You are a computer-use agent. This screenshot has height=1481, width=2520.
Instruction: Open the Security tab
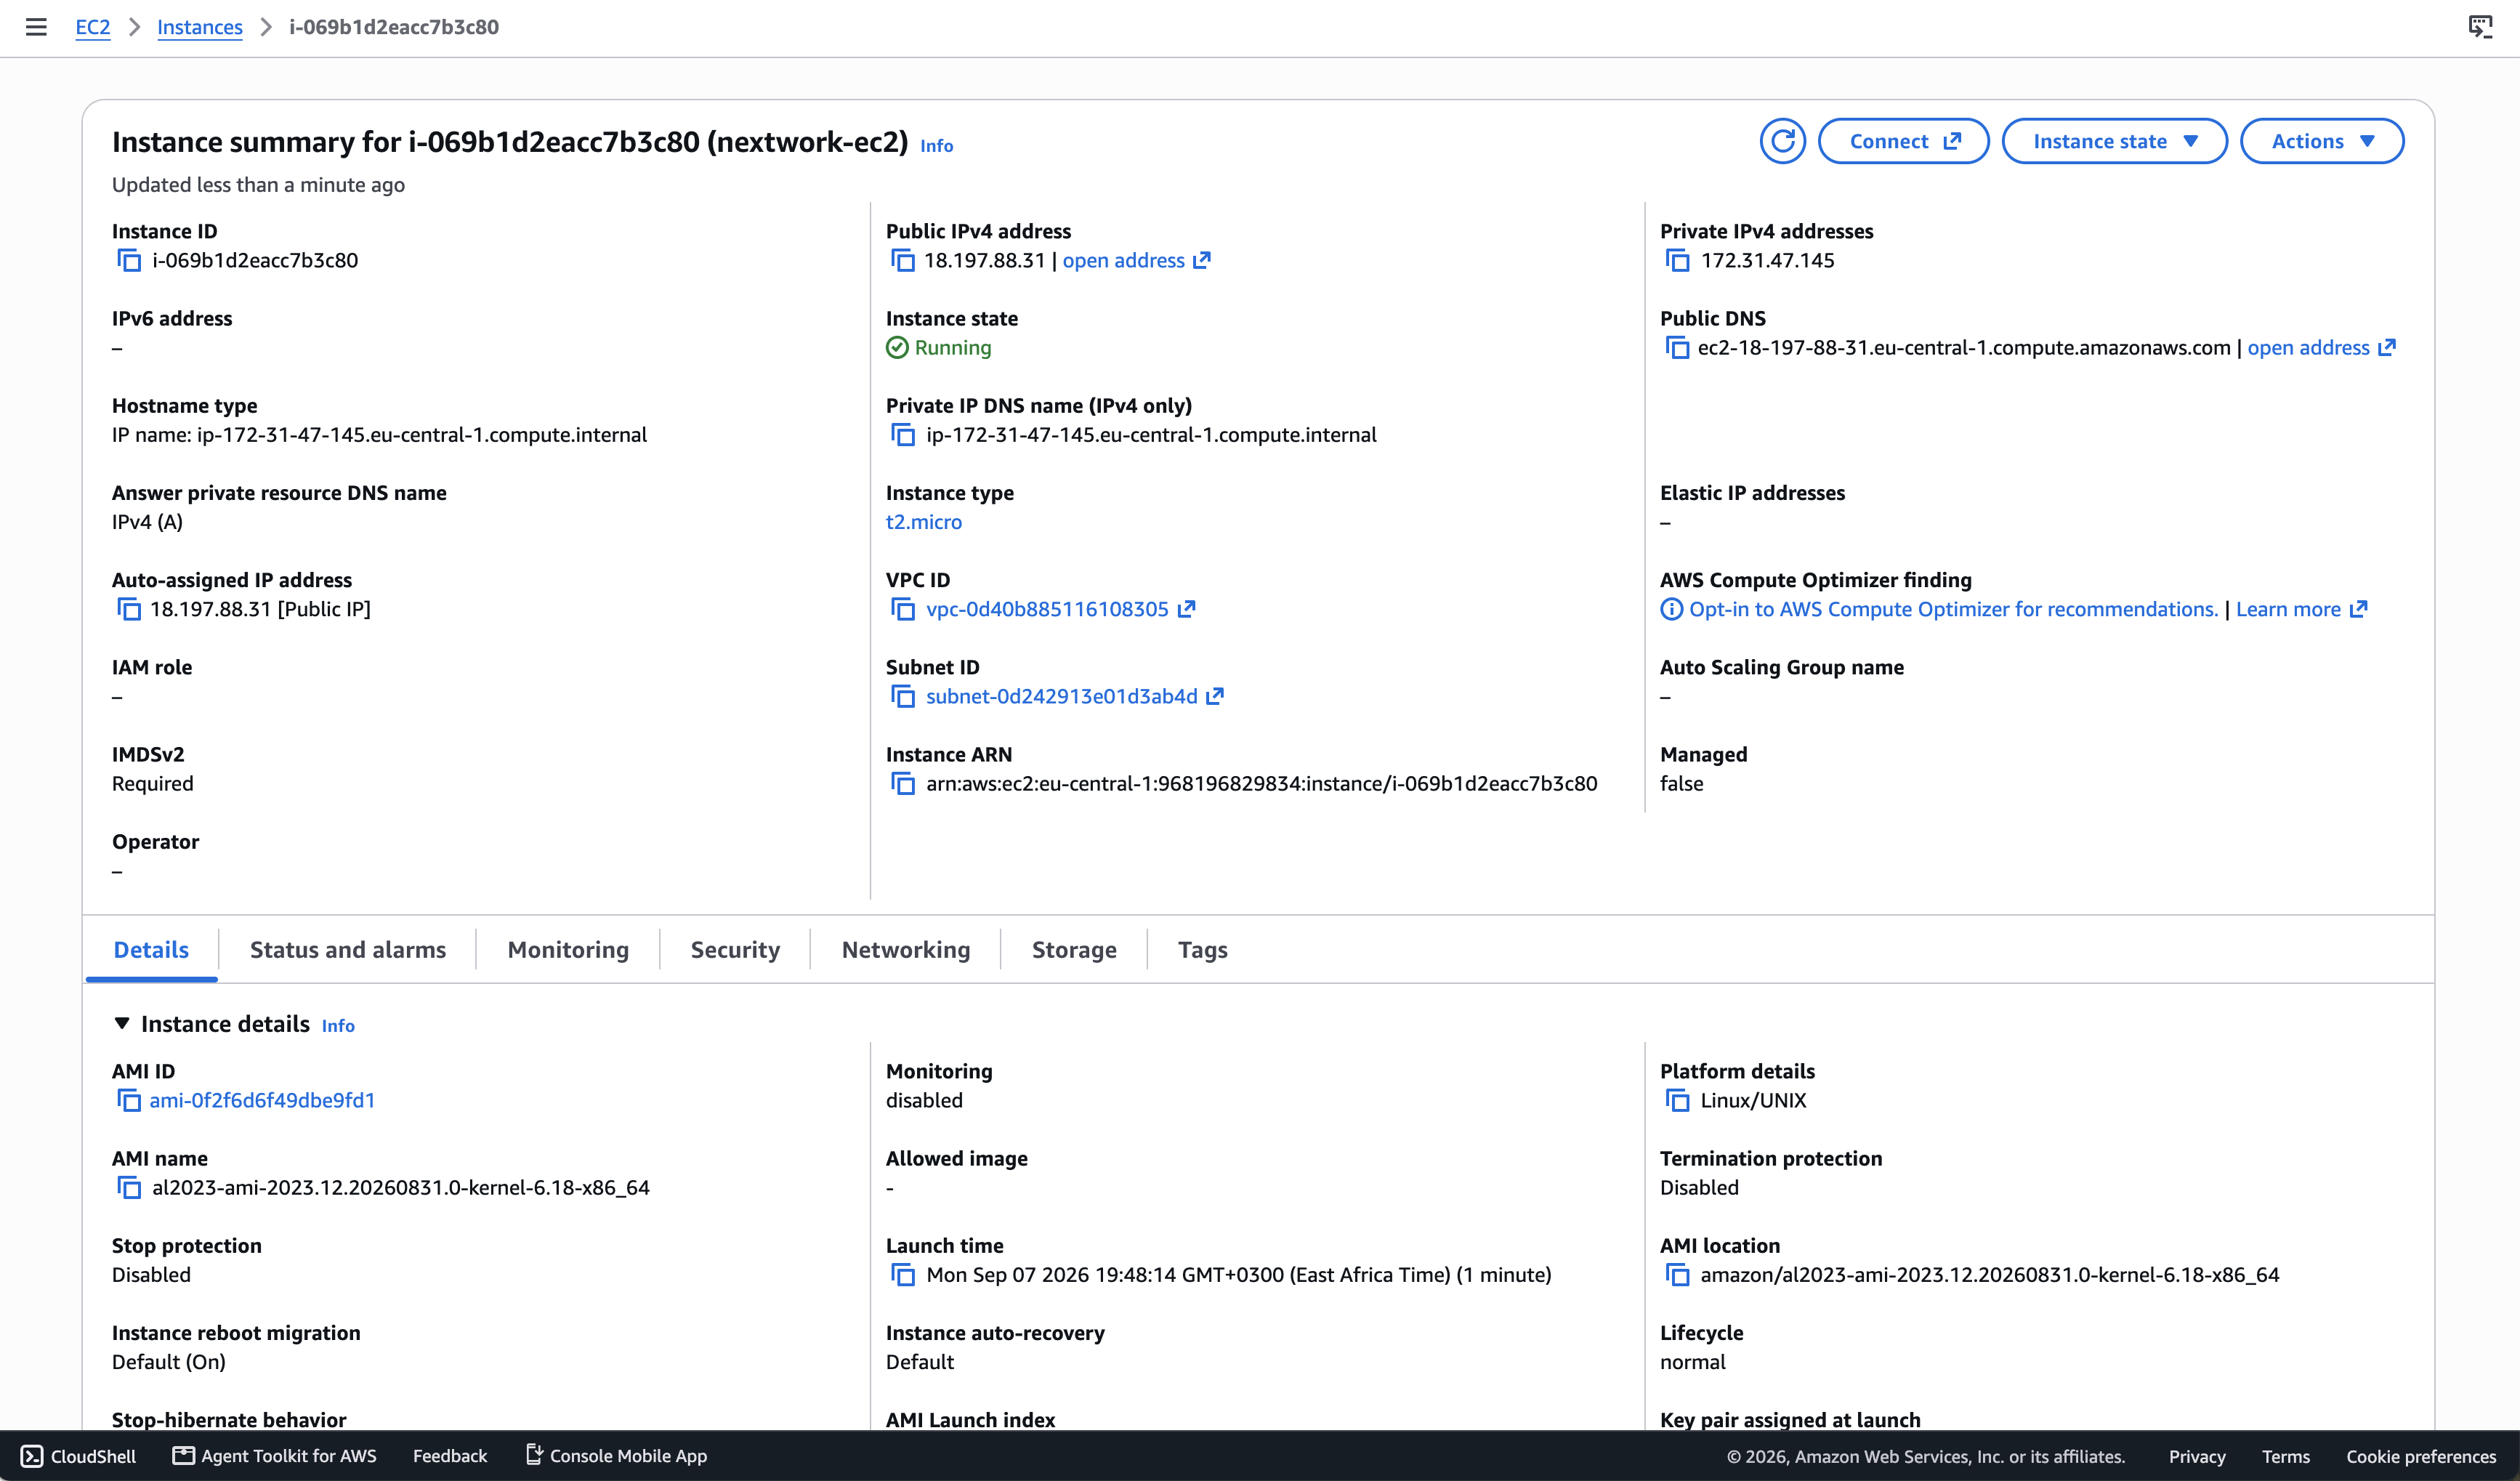735,949
